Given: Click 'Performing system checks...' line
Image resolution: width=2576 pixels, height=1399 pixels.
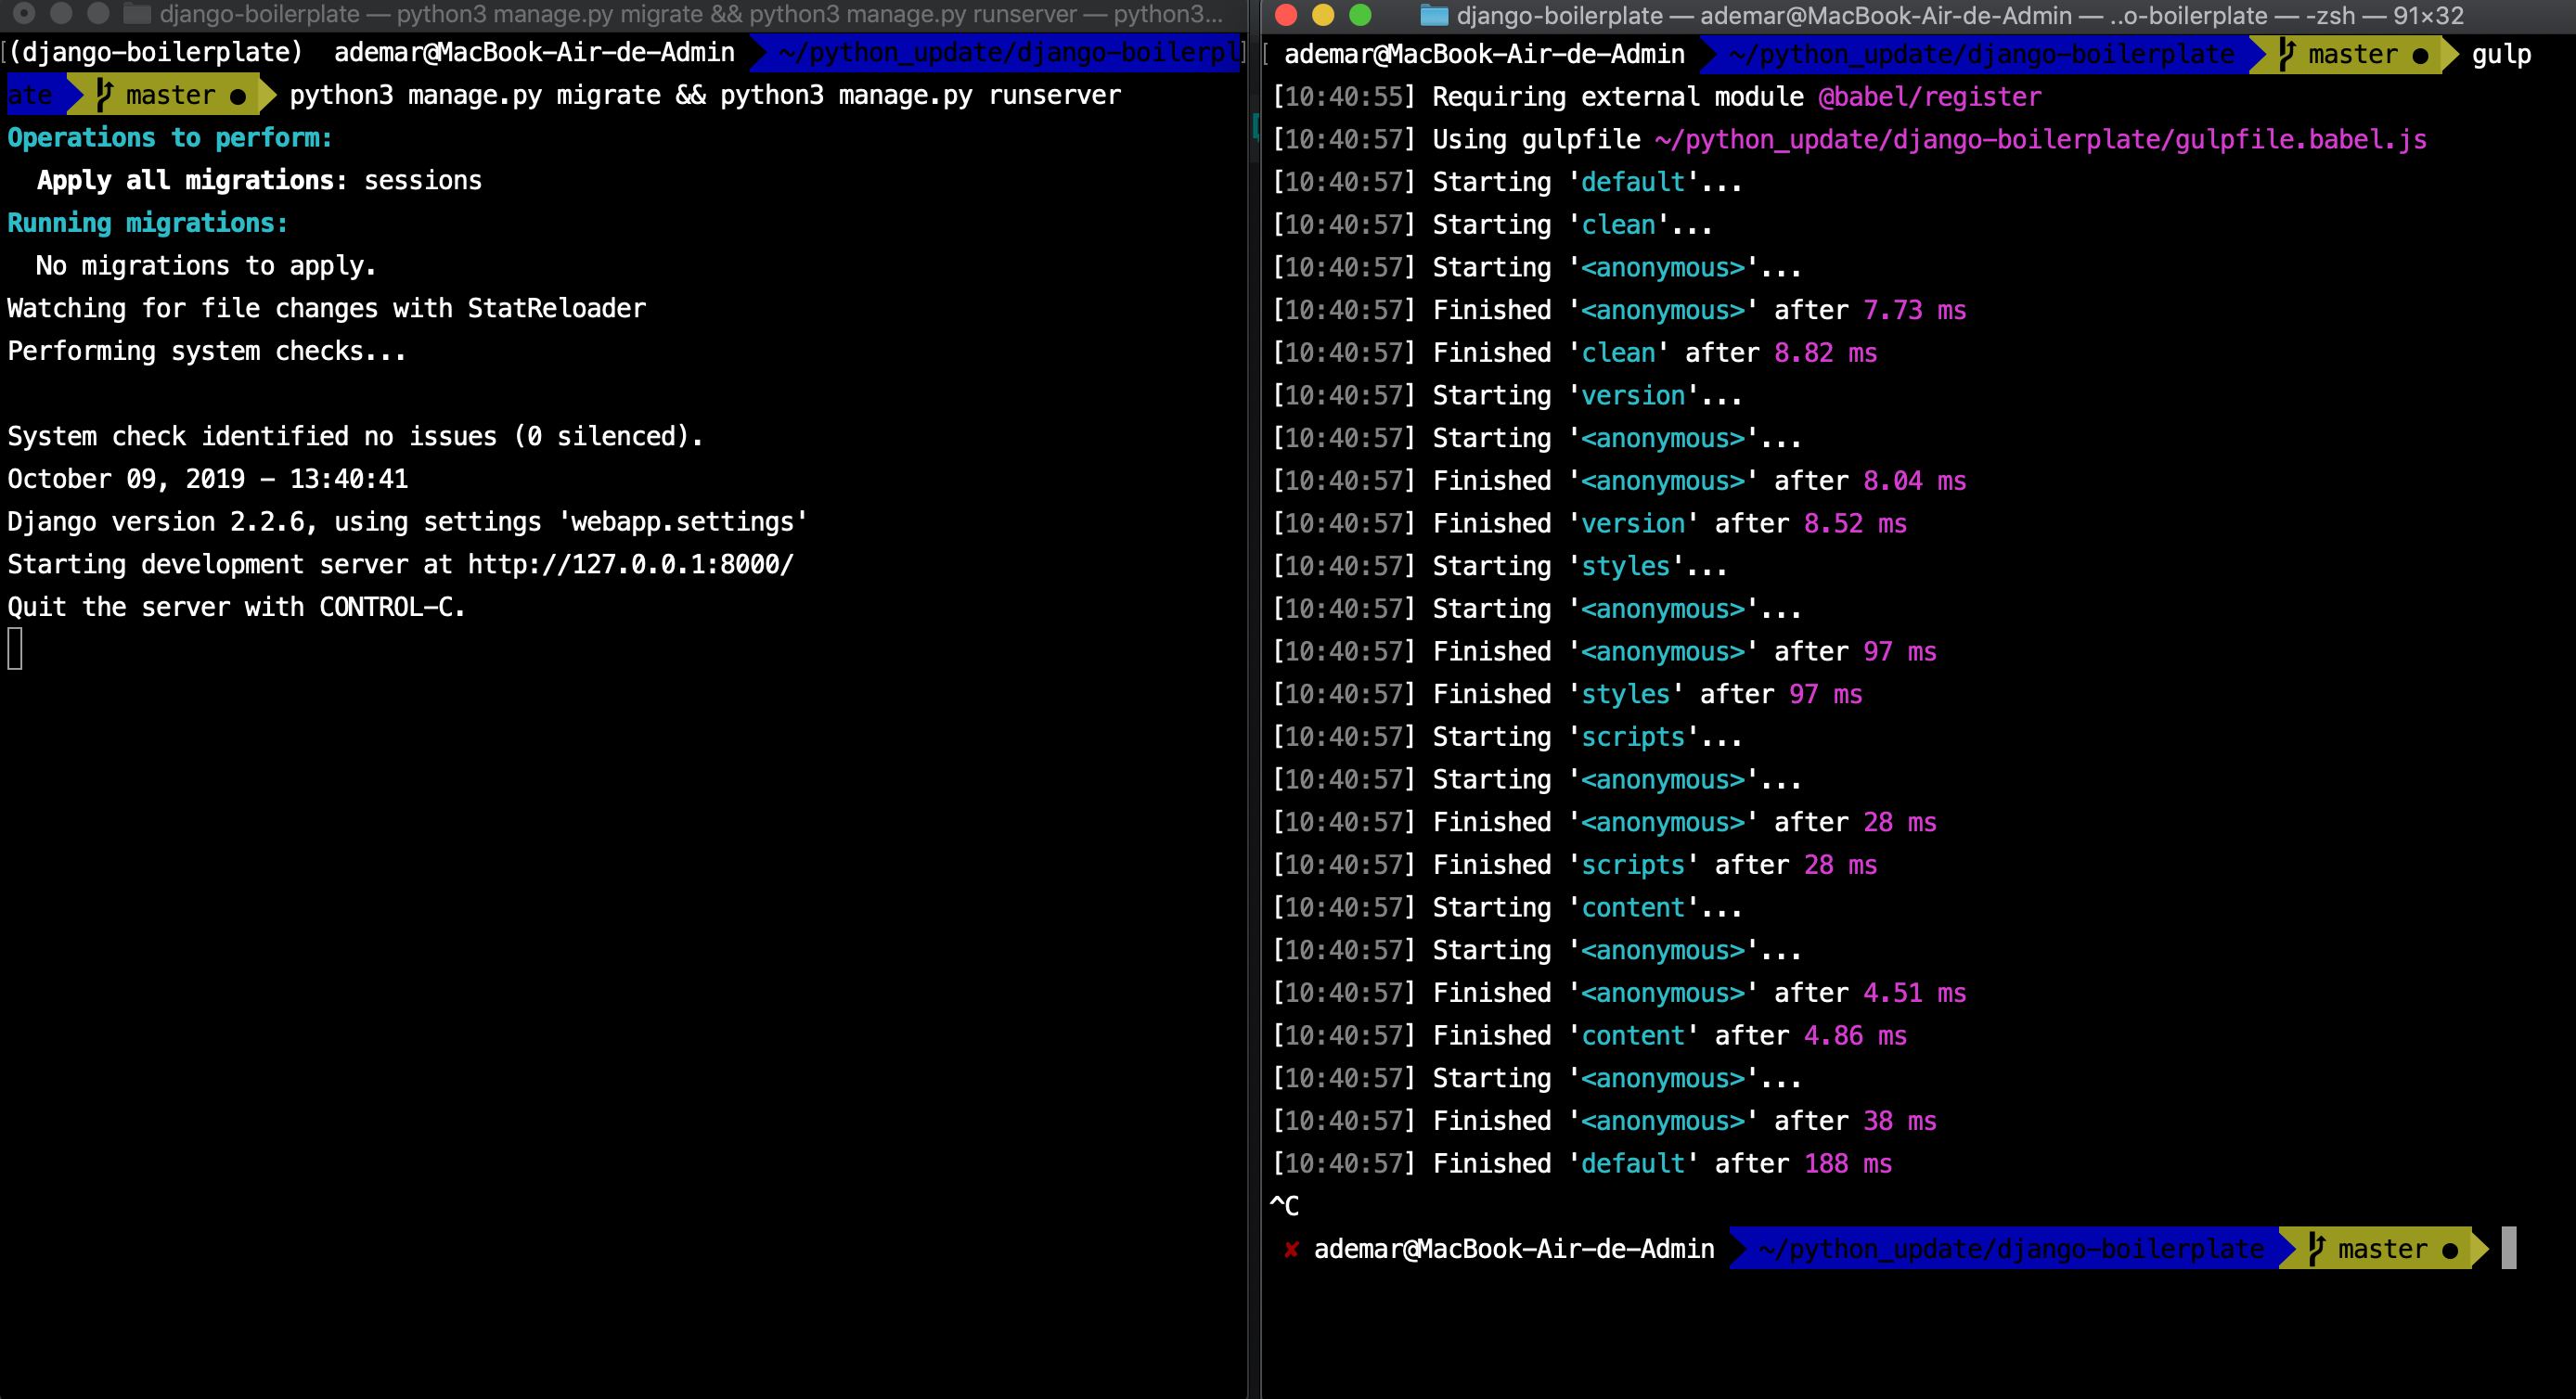Looking at the screenshot, I should (x=207, y=352).
